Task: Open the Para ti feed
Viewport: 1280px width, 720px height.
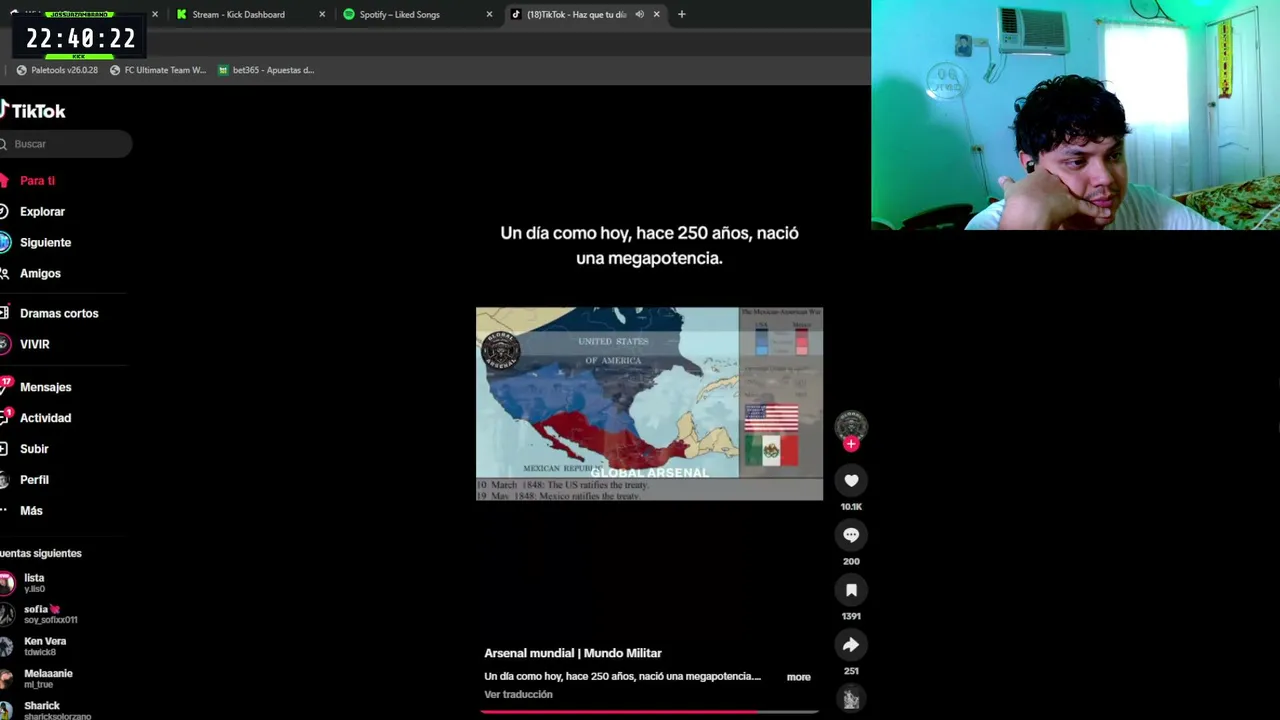Action: [x=37, y=181]
